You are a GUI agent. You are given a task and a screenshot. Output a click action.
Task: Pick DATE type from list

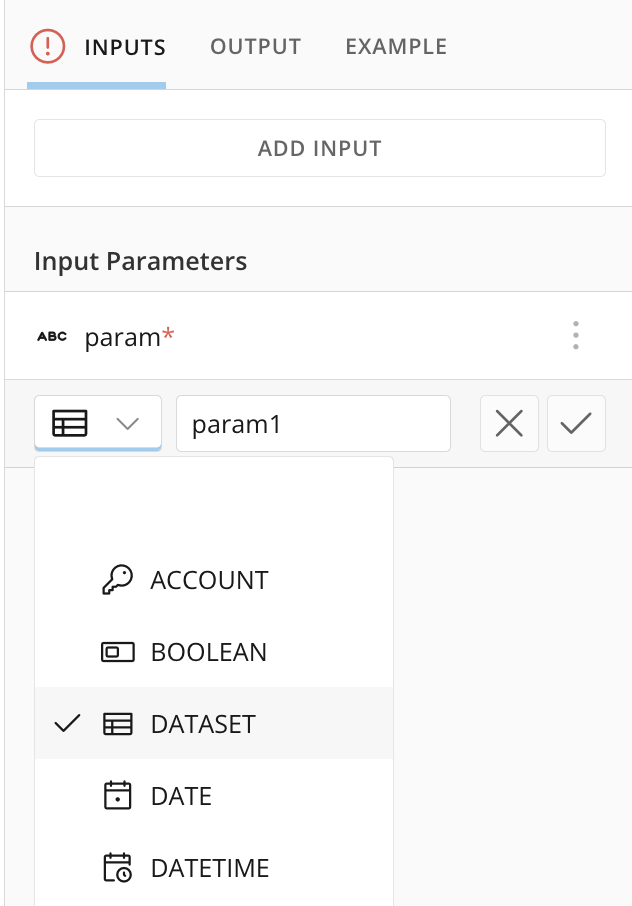(181, 796)
